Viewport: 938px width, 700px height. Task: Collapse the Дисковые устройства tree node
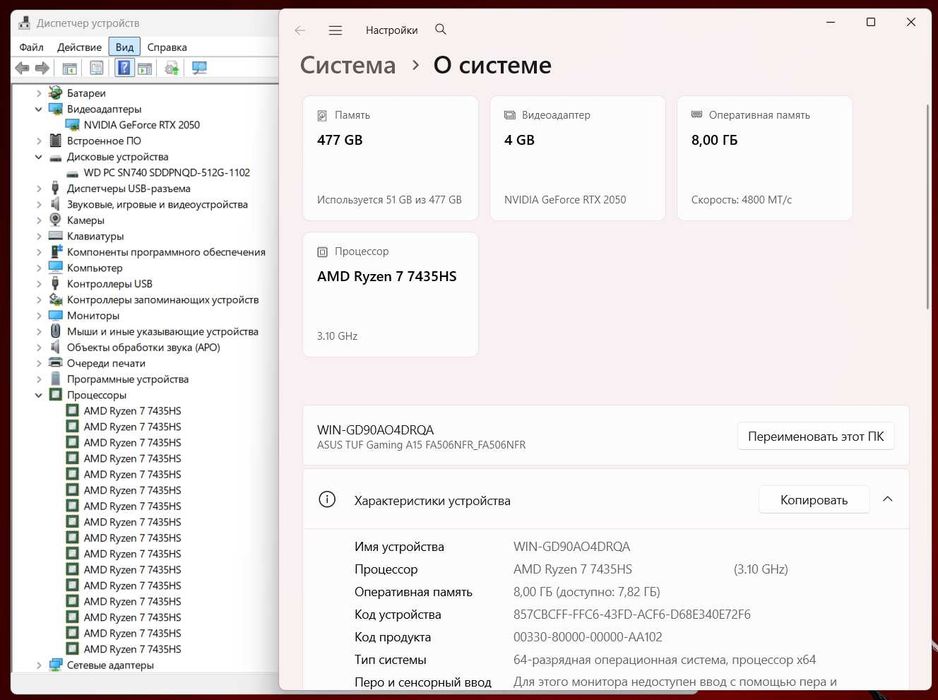39,157
